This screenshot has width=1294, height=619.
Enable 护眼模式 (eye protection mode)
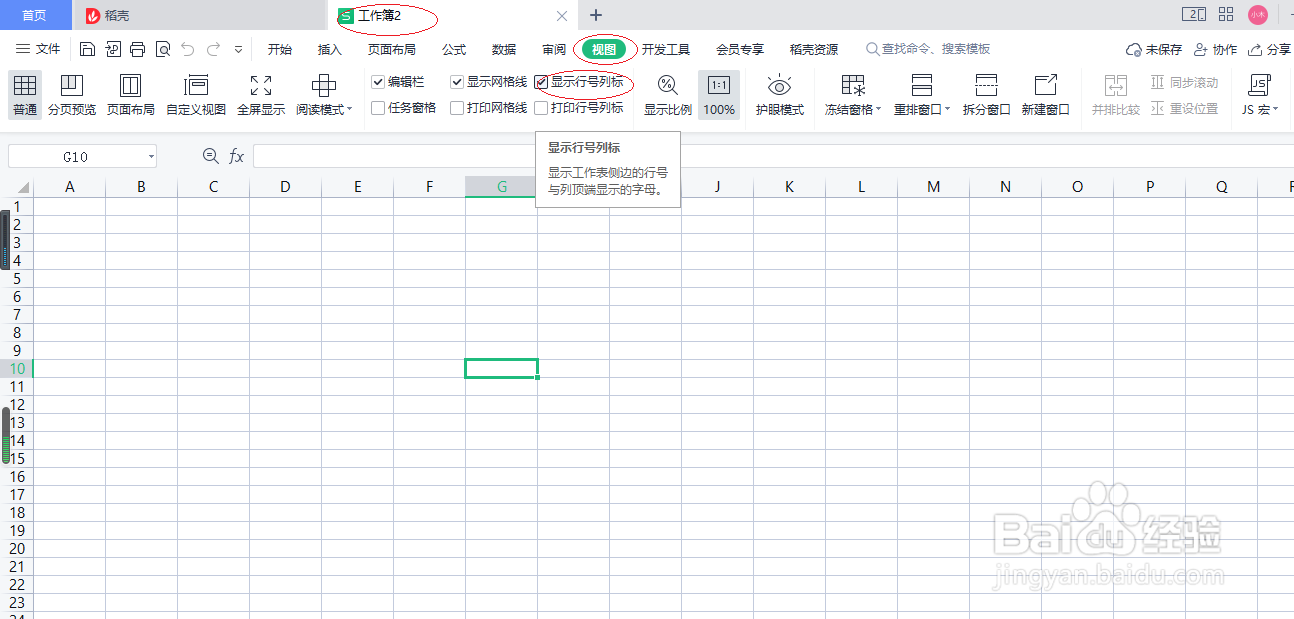coord(779,95)
